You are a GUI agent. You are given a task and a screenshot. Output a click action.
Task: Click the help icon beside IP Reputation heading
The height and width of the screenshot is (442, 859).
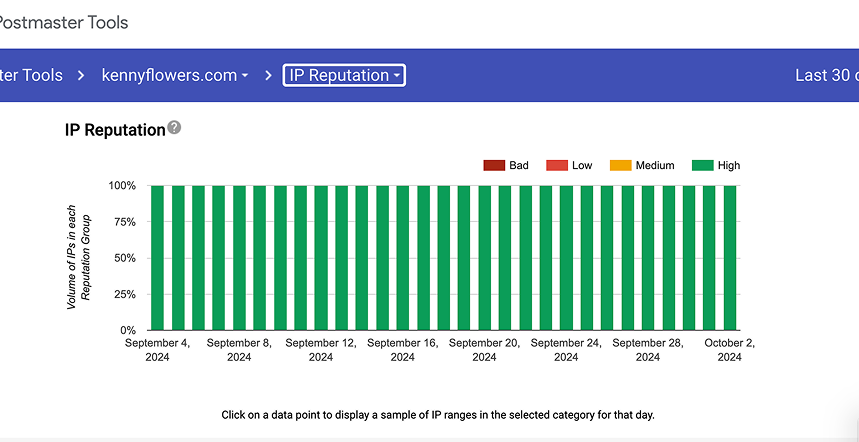click(175, 128)
